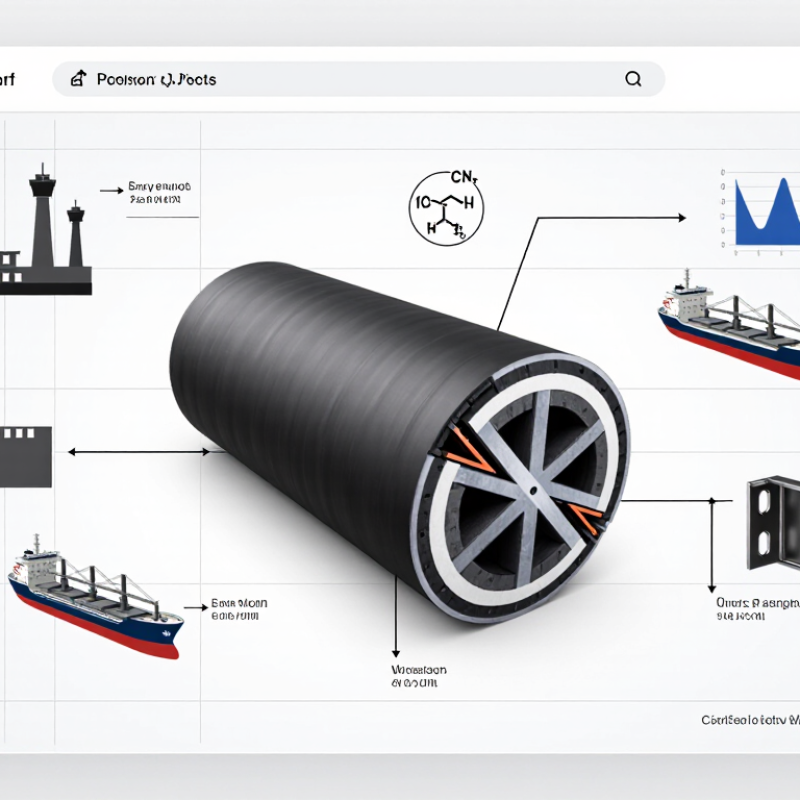Click the label beside the control tower
The width and height of the screenshot is (800, 800).
click(x=159, y=192)
